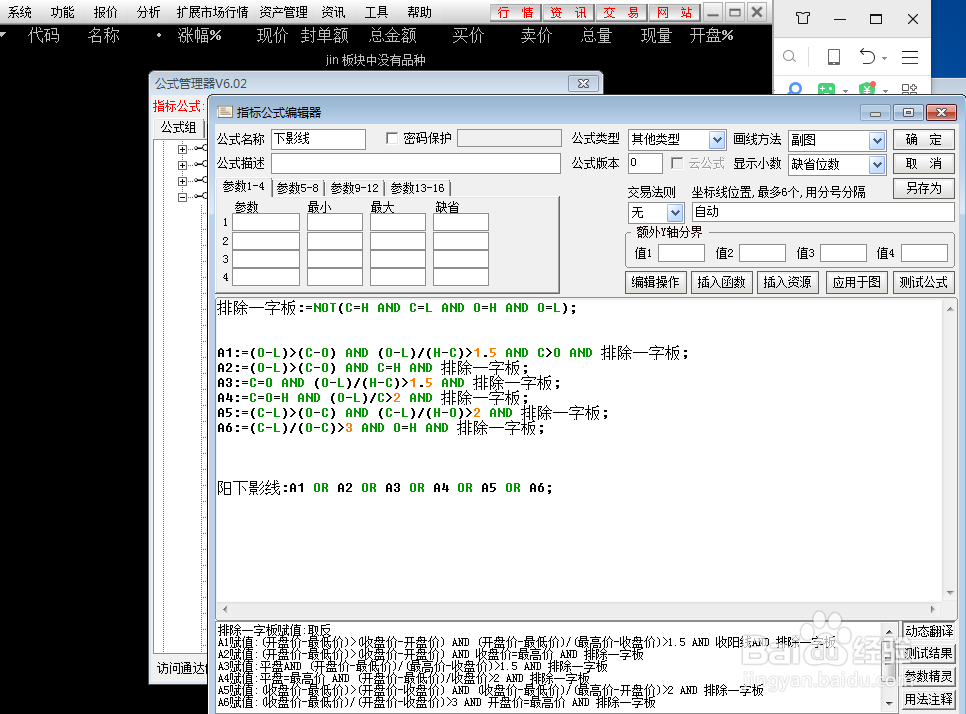The height and width of the screenshot is (714, 966).
Task: Click the shirt skin icon in the title bar
Action: [803, 19]
